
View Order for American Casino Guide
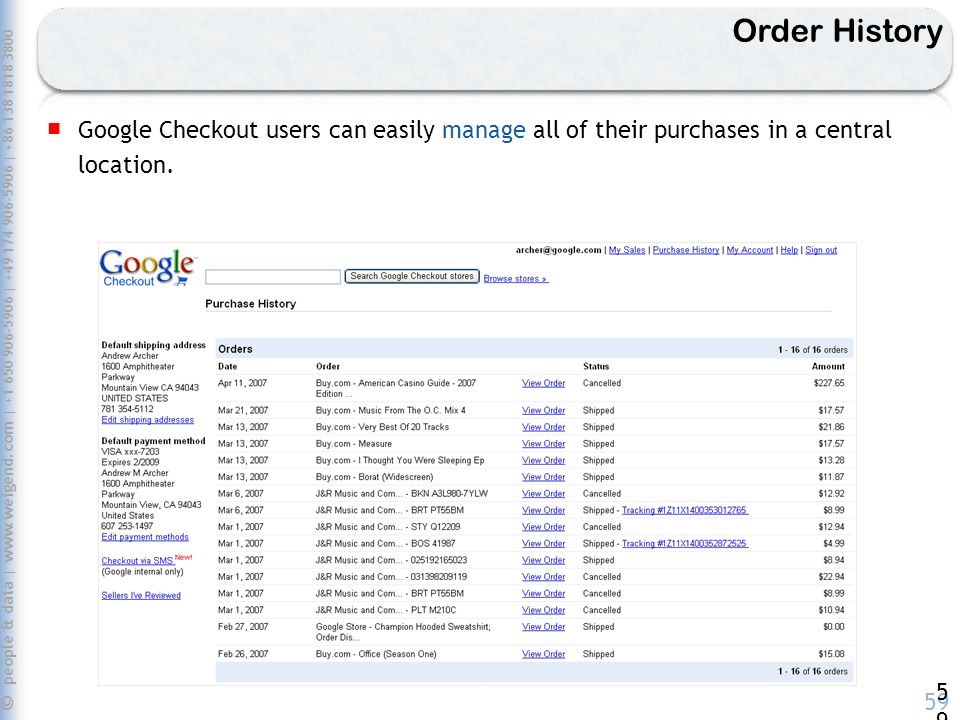[x=544, y=383]
